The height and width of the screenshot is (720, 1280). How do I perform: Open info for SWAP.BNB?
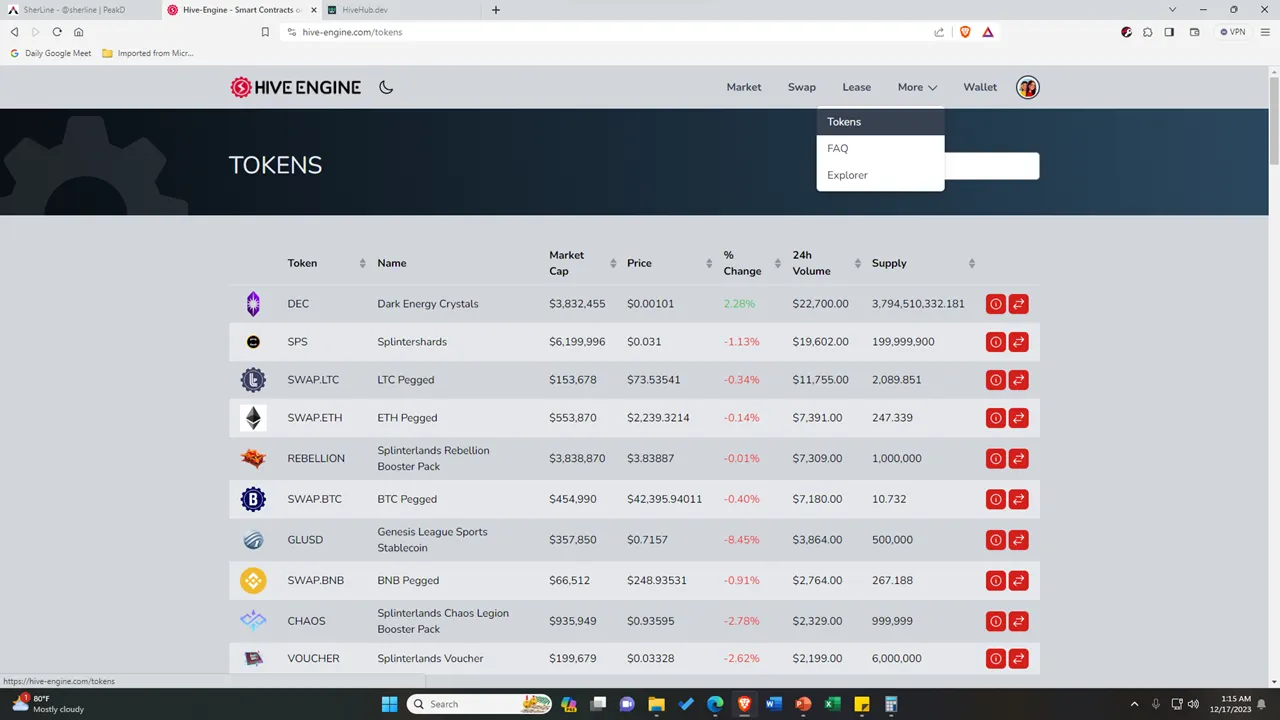pos(995,580)
